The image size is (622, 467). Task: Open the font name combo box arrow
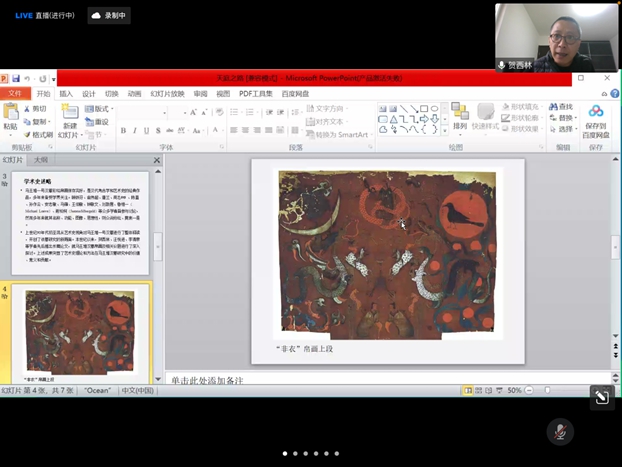pyautogui.click(x=164, y=113)
